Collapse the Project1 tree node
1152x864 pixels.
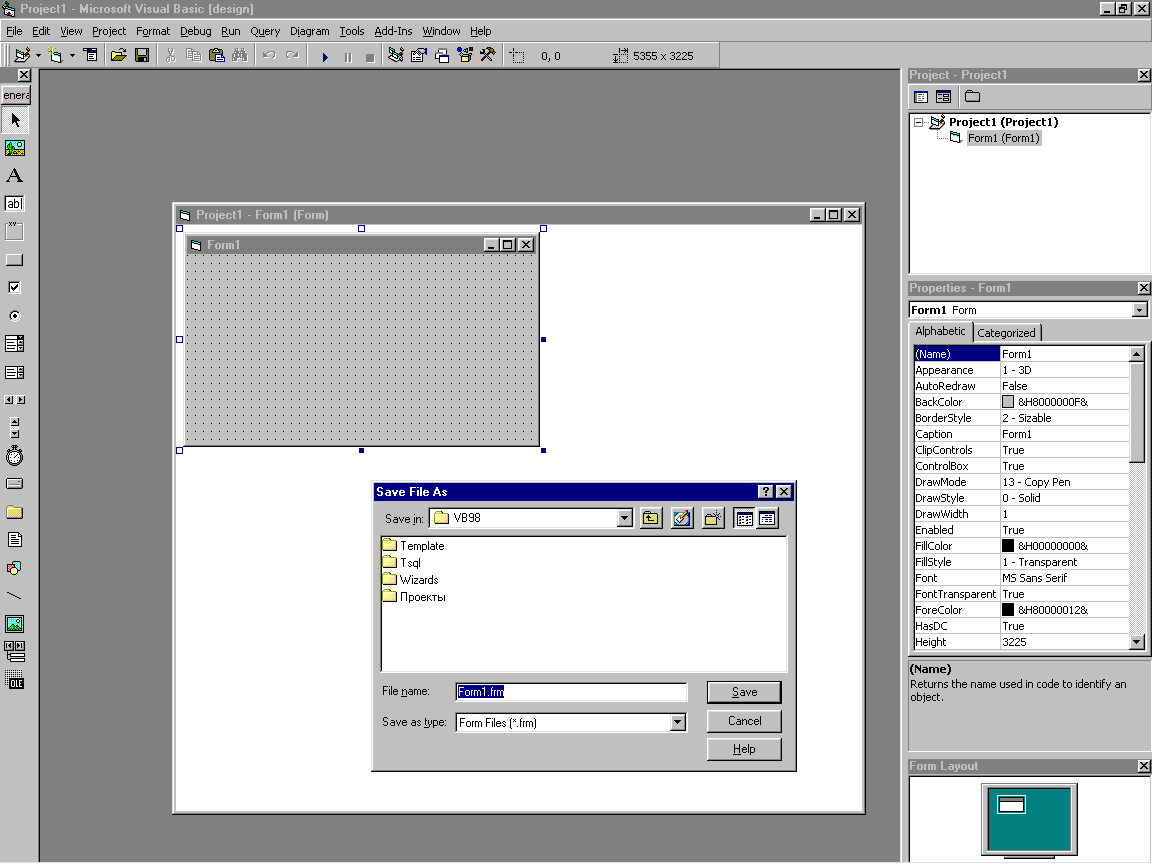click(x=918, y=122)
